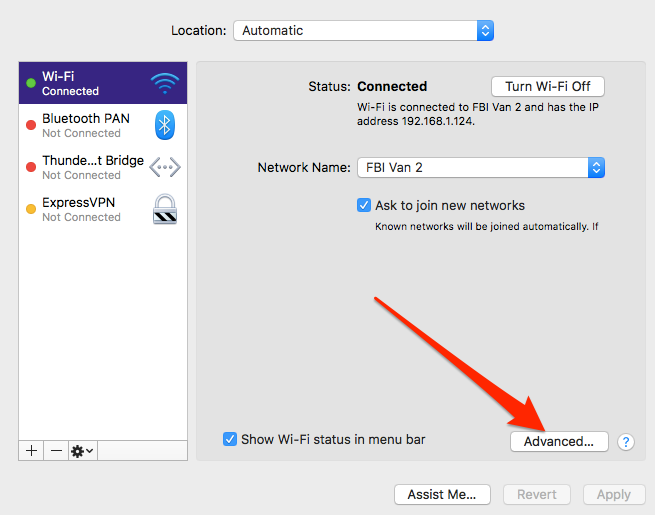Open the Network Name dropdown FBI Van 2
Screen dimensions: 655x515
pyautogui.click(x=481, y=167)
